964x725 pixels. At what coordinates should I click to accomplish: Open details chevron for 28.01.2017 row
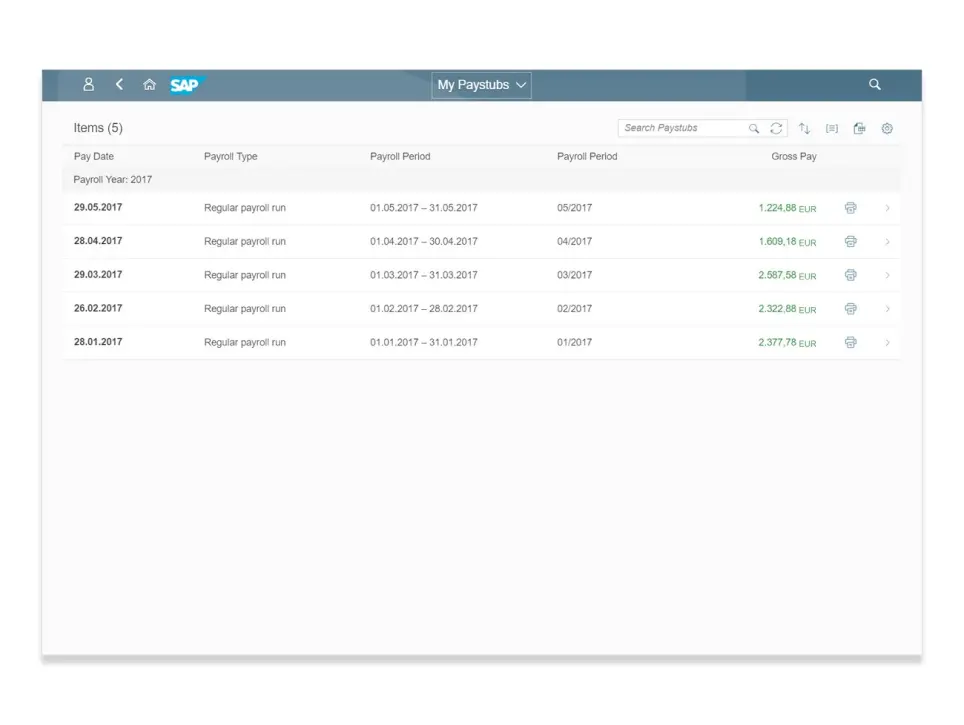[x=888, y=343]
